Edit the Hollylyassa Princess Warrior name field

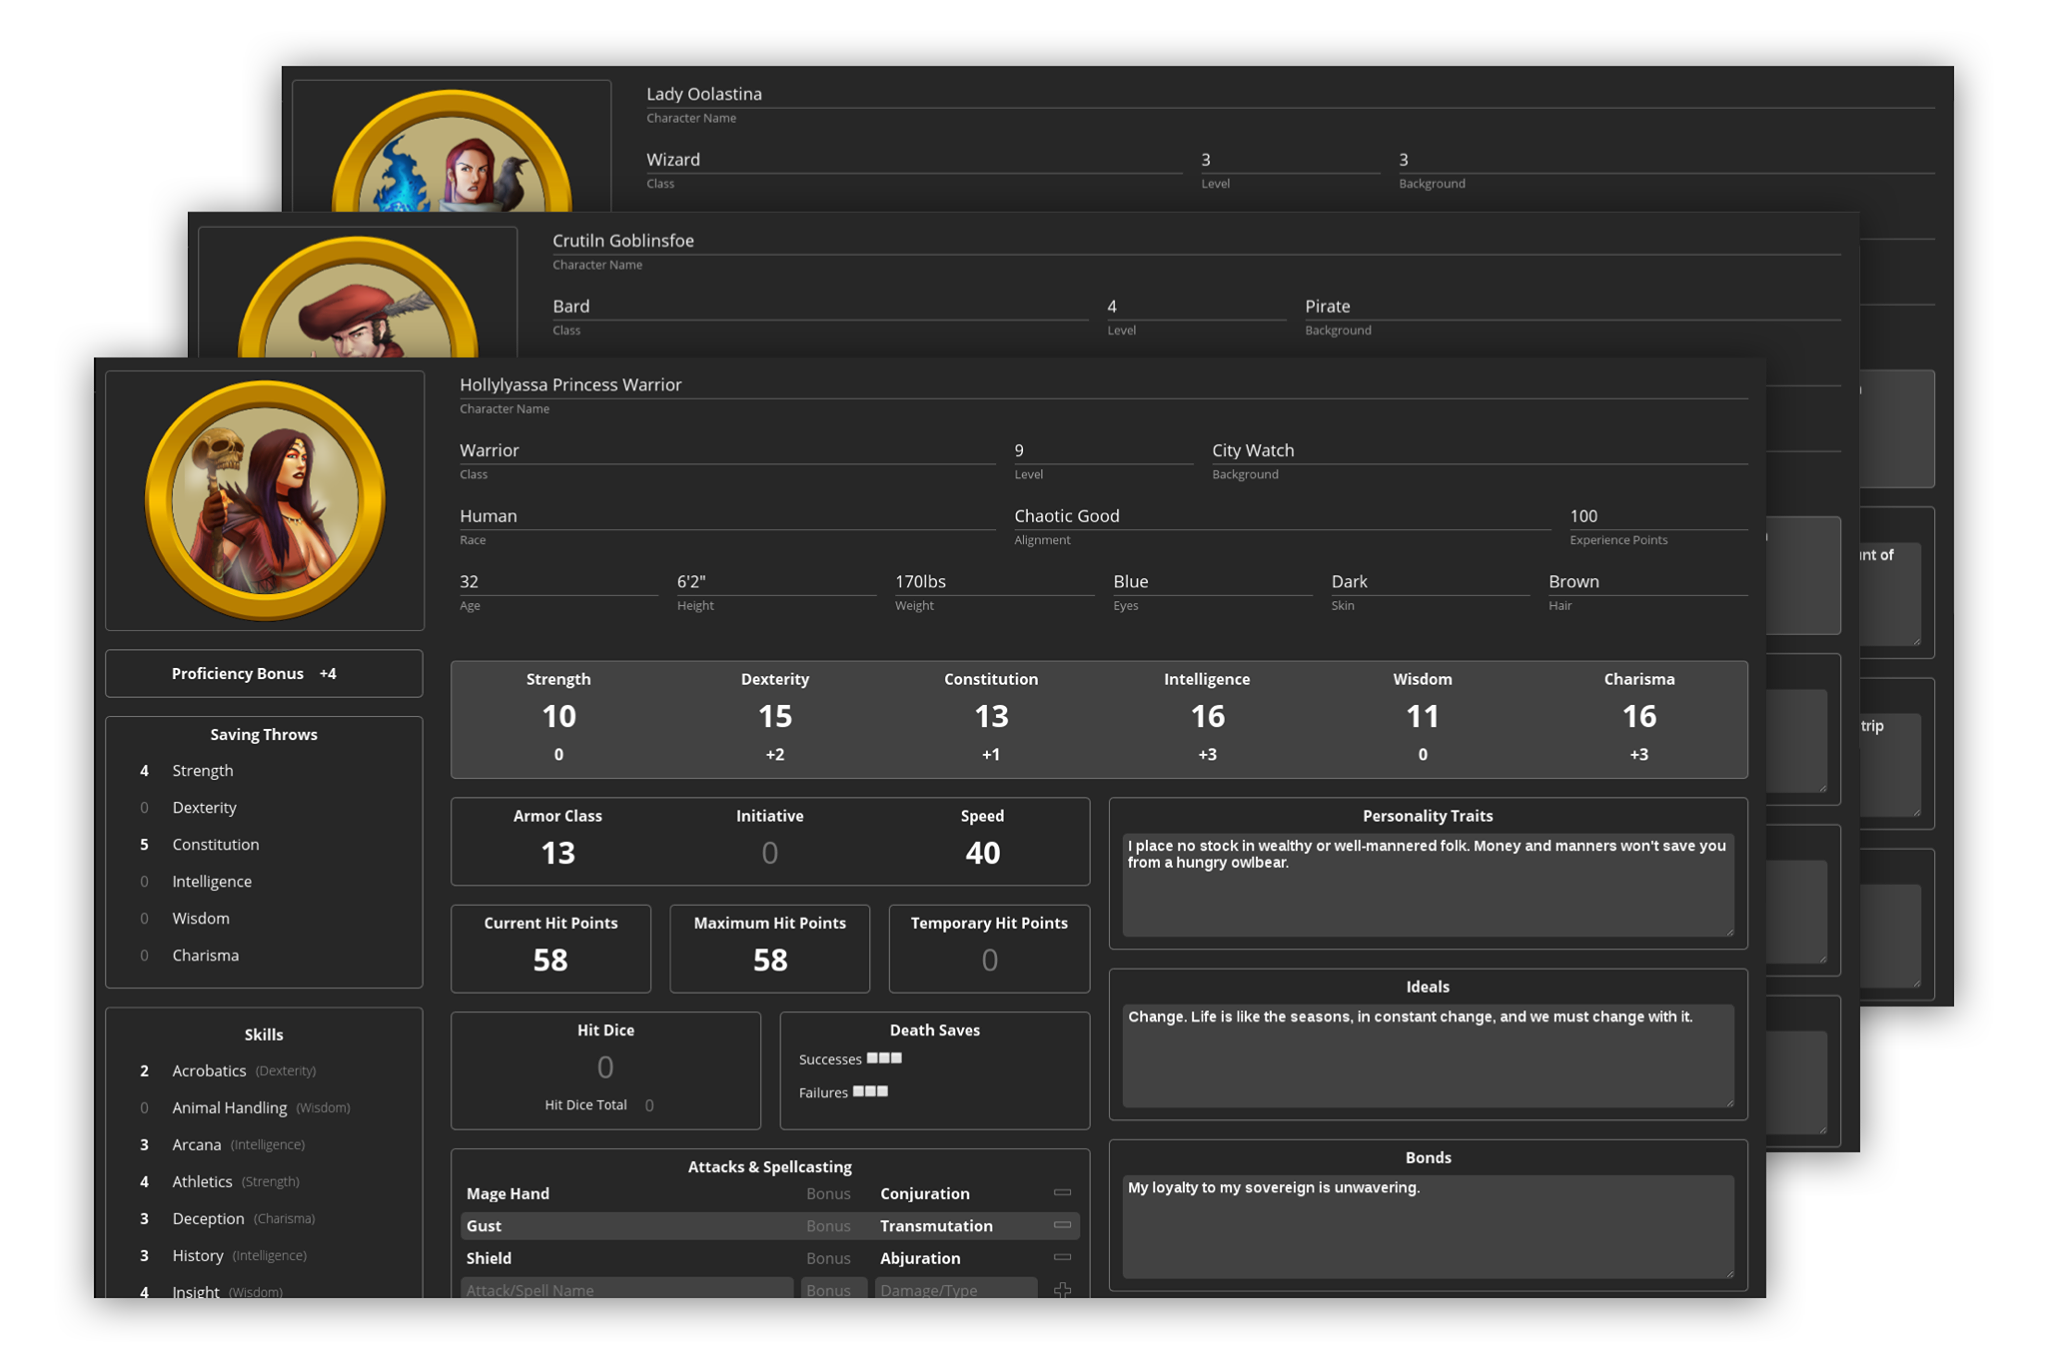[x=1103, y=385]
